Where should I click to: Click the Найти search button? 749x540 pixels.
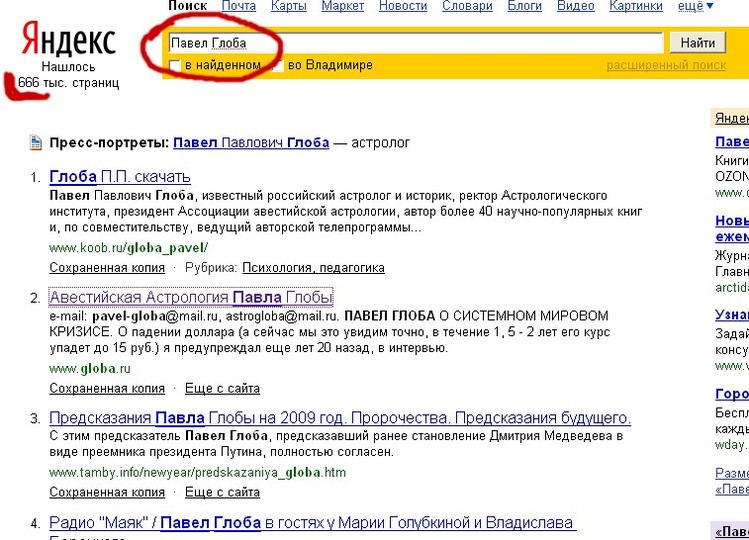[x=697, y=43]
